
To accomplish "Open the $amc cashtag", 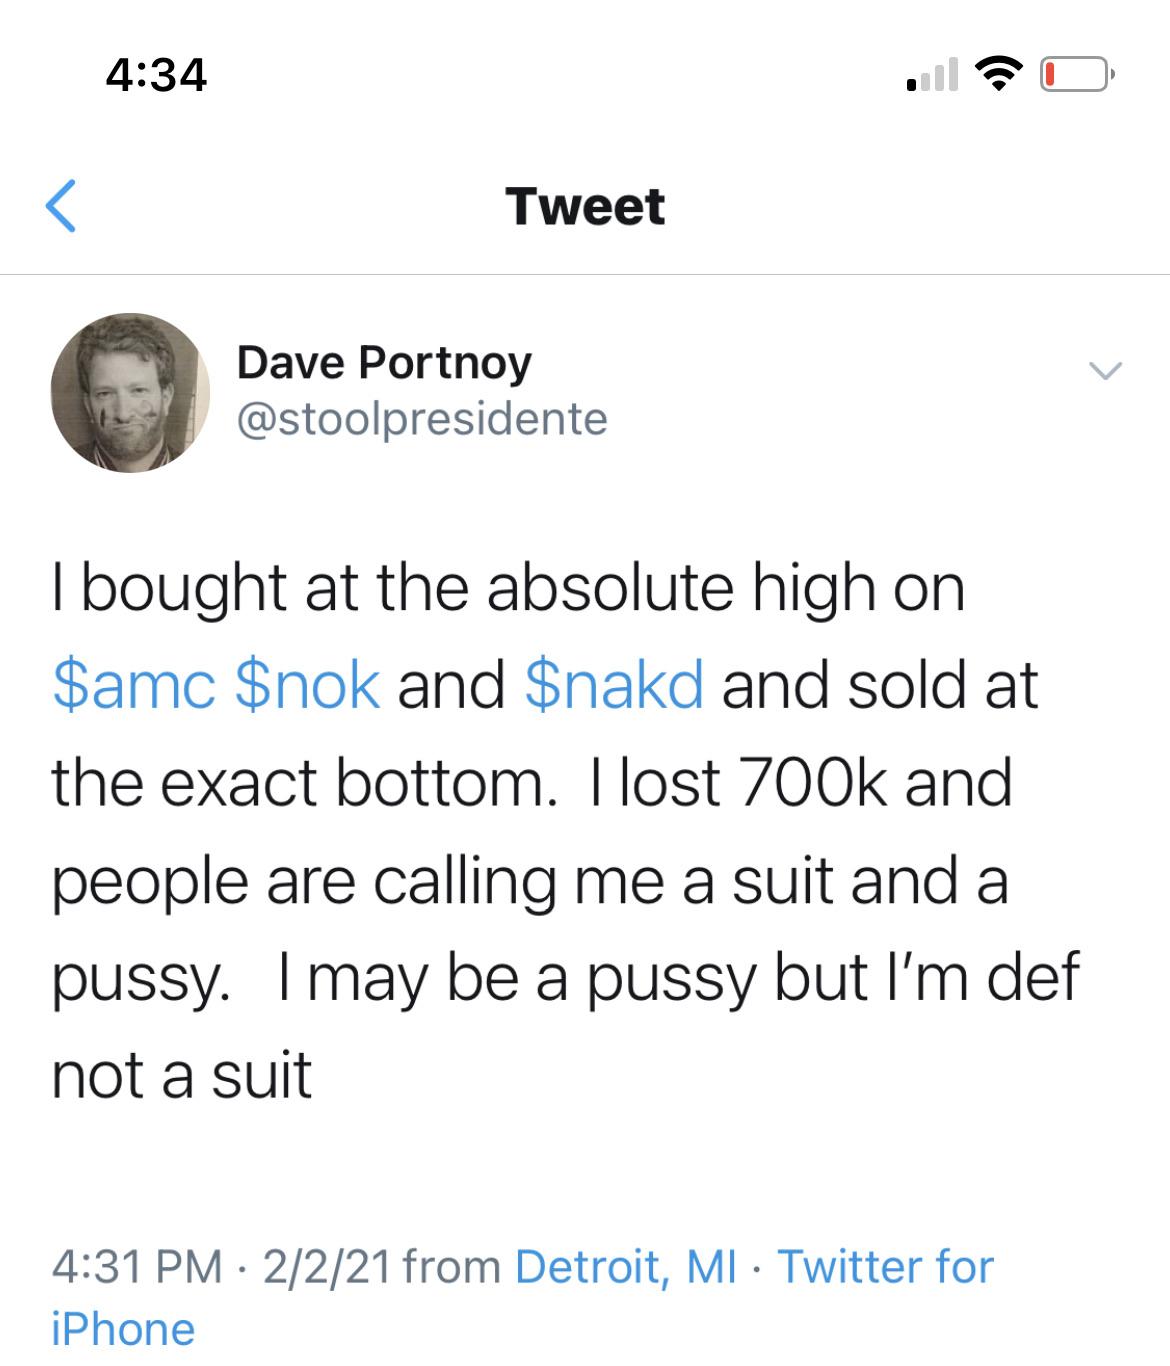I will coord(133,685).
